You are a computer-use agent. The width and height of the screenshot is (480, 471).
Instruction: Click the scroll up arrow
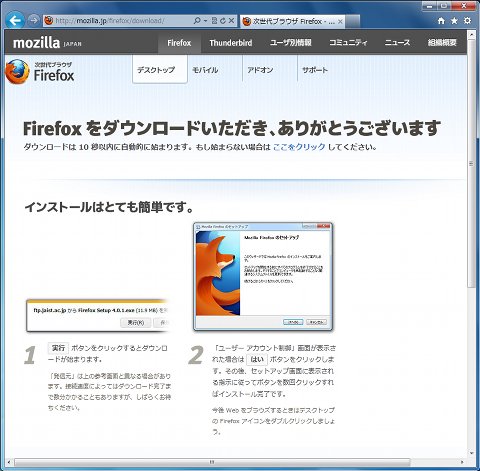point(471,35)
